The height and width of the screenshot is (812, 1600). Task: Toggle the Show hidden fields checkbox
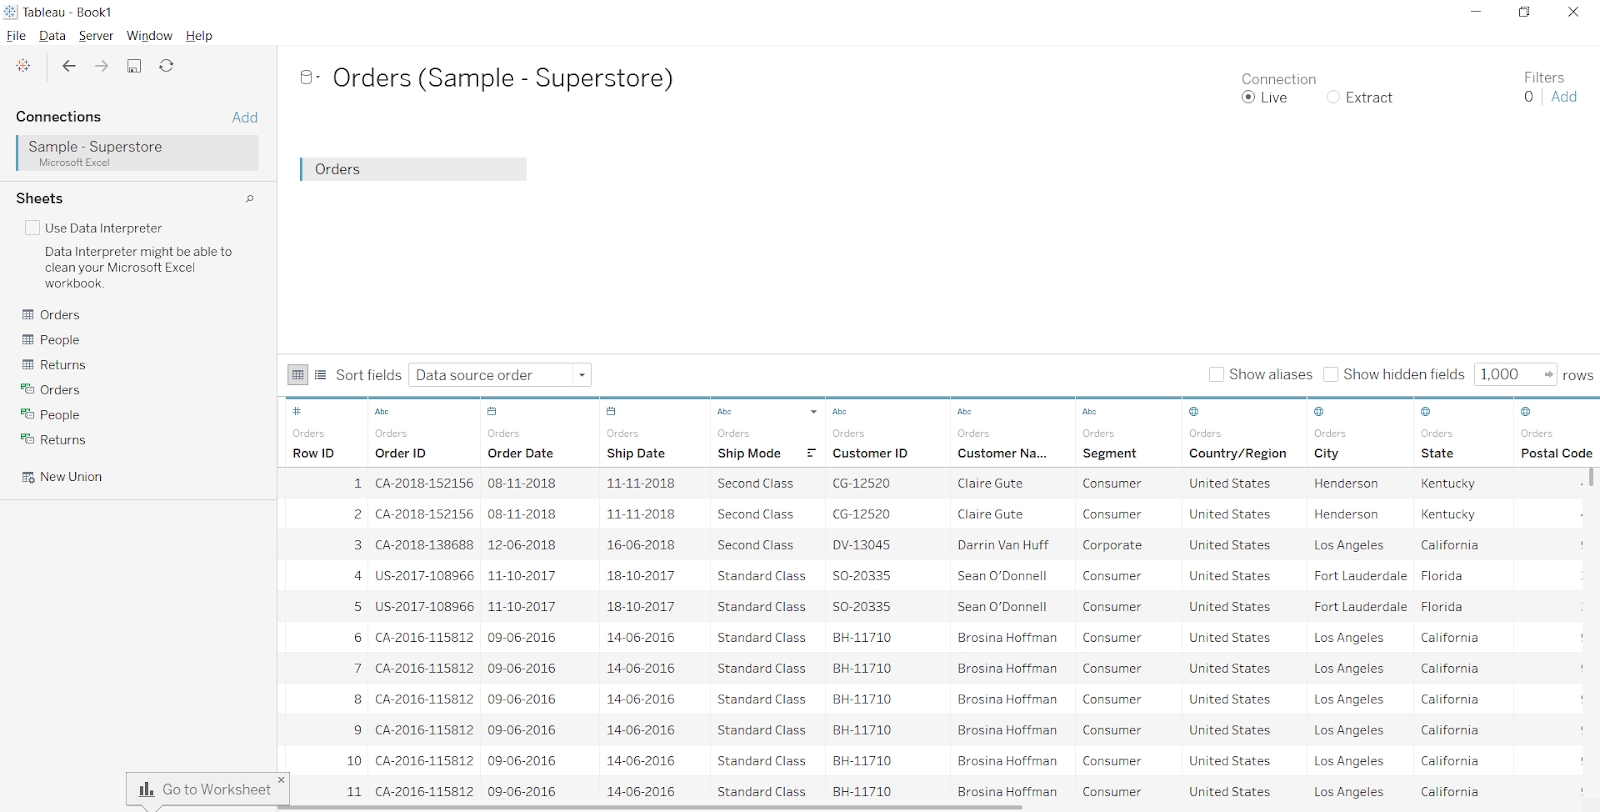(1330, 374)
